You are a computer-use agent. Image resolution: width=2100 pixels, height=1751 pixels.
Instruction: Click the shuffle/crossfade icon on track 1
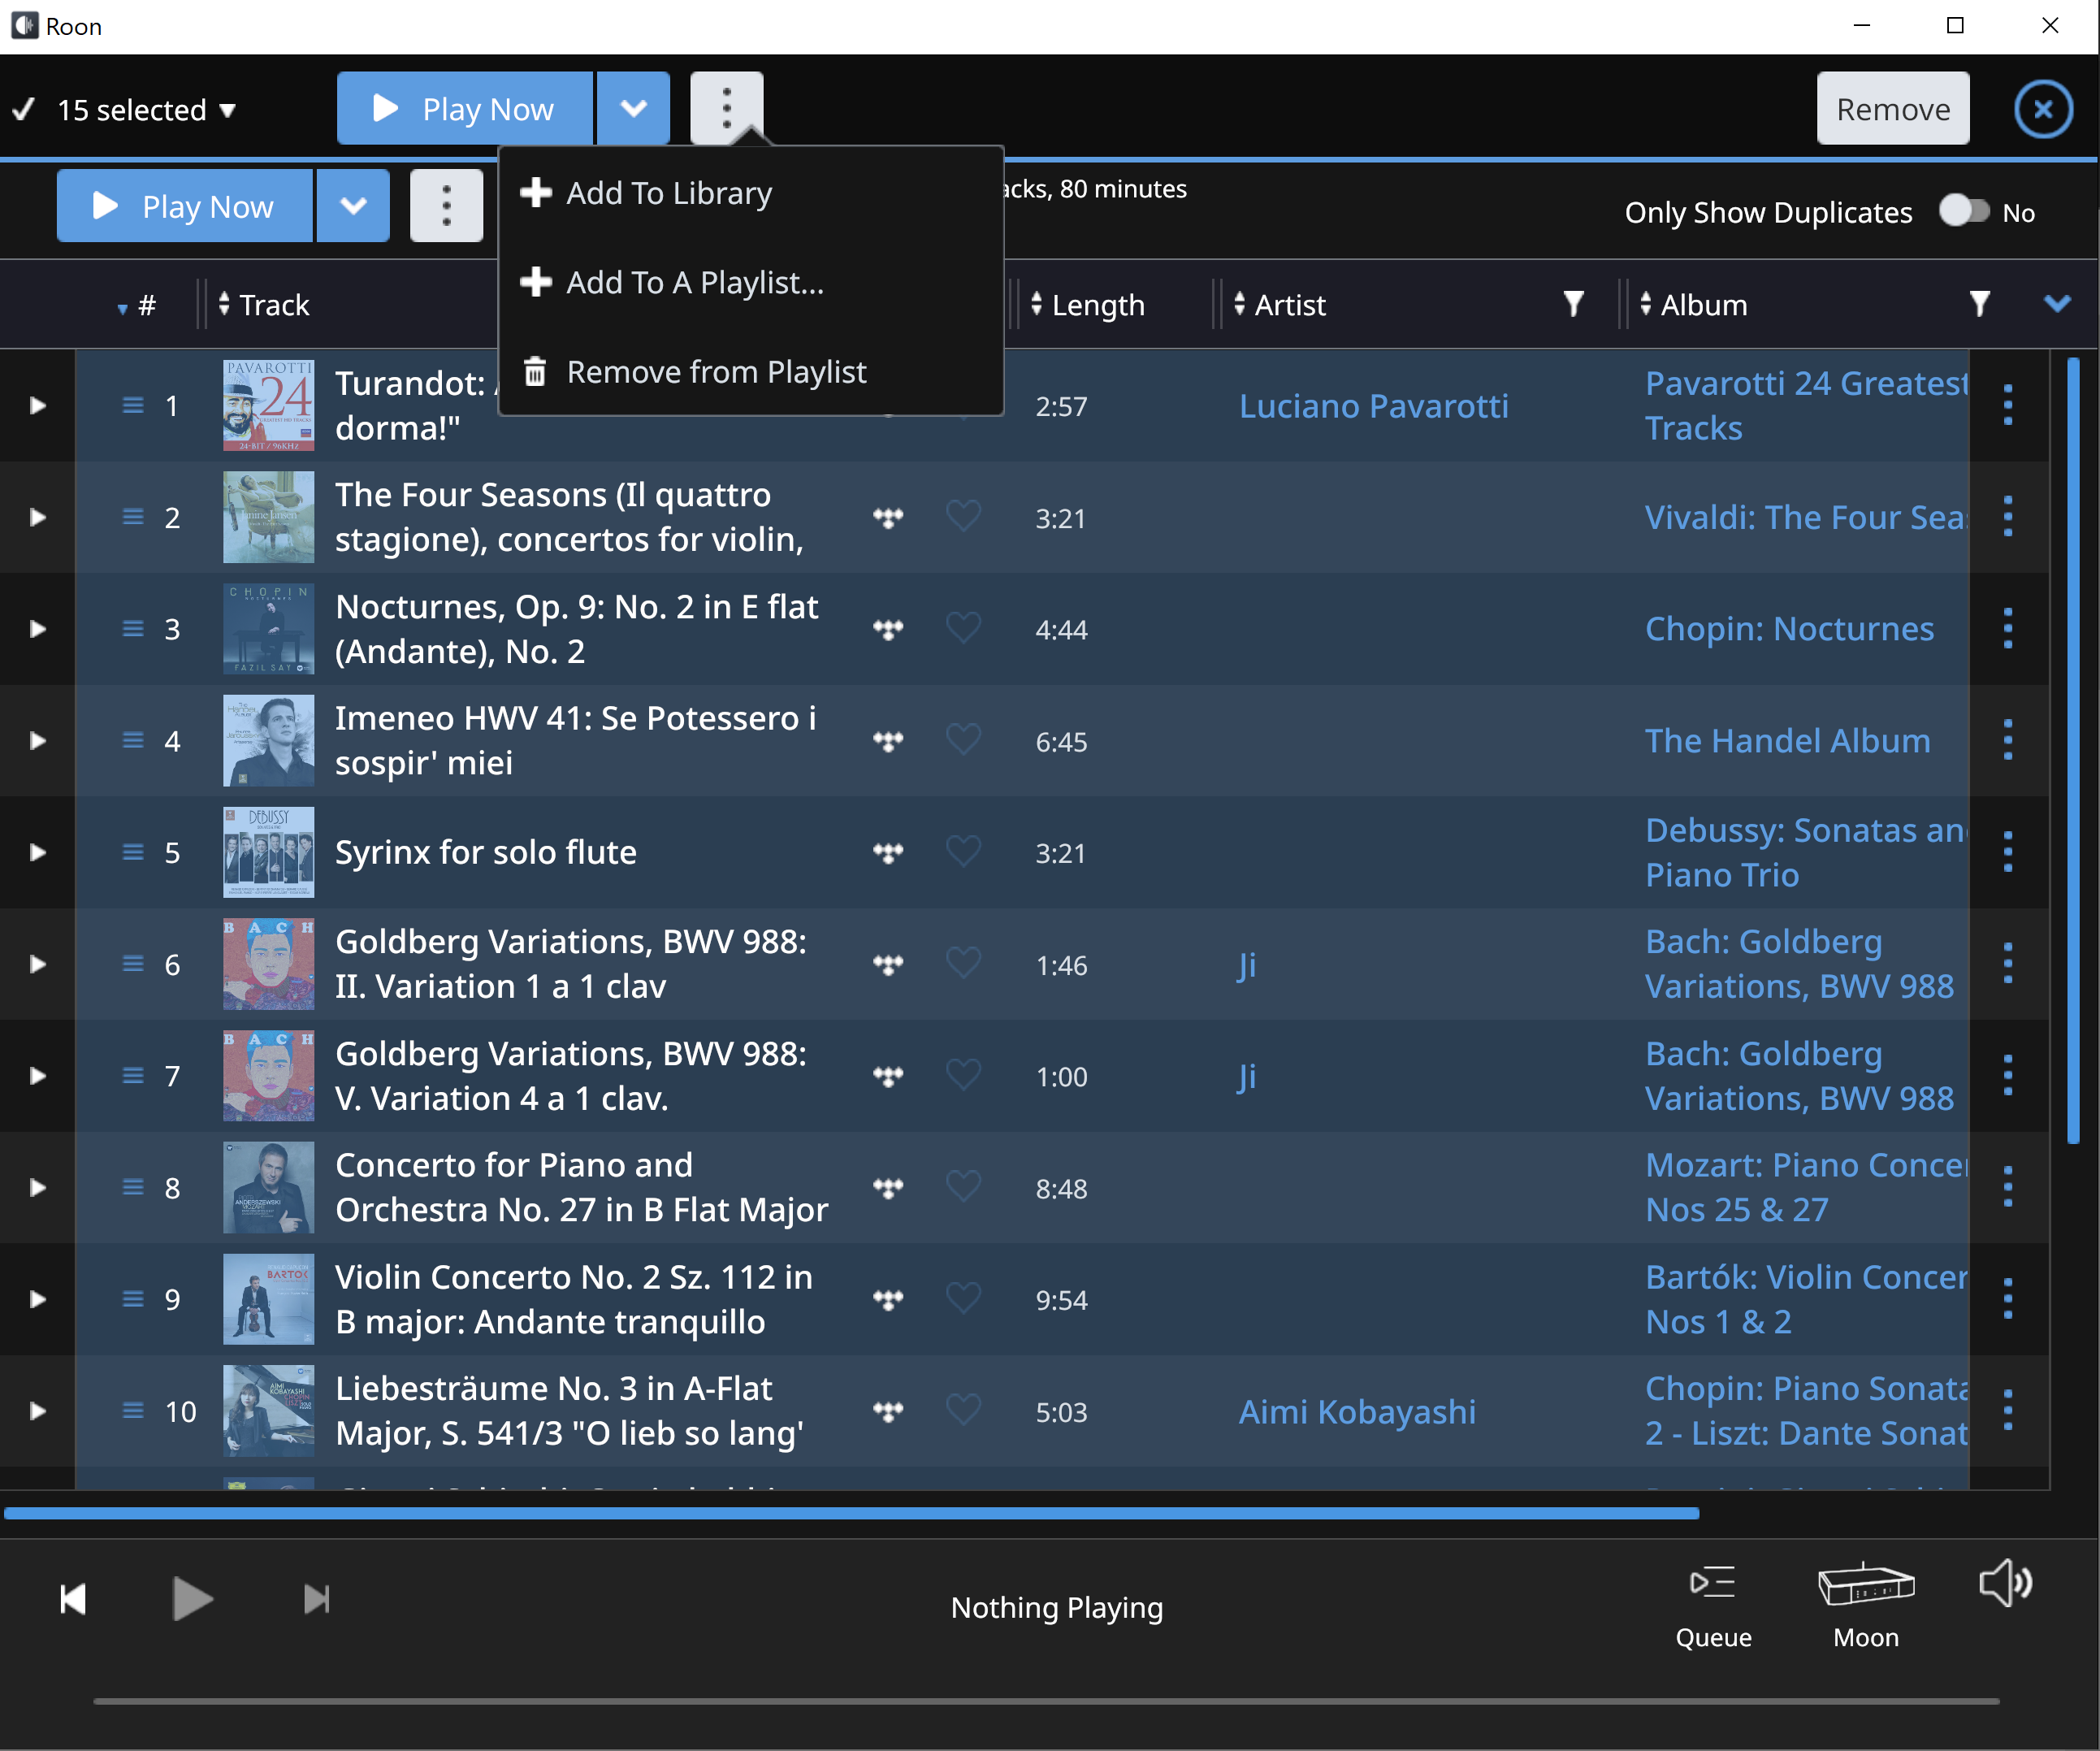890,405
